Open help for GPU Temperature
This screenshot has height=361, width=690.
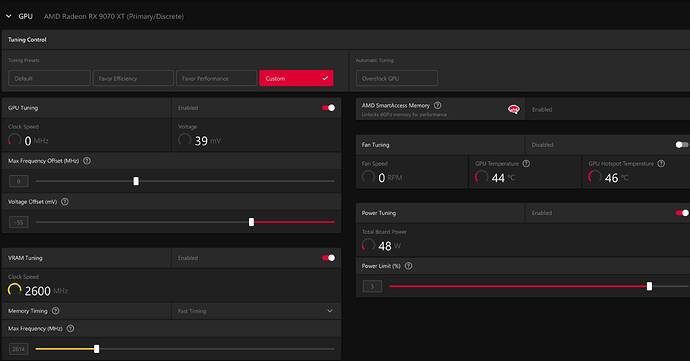click(x=526, y=163)
